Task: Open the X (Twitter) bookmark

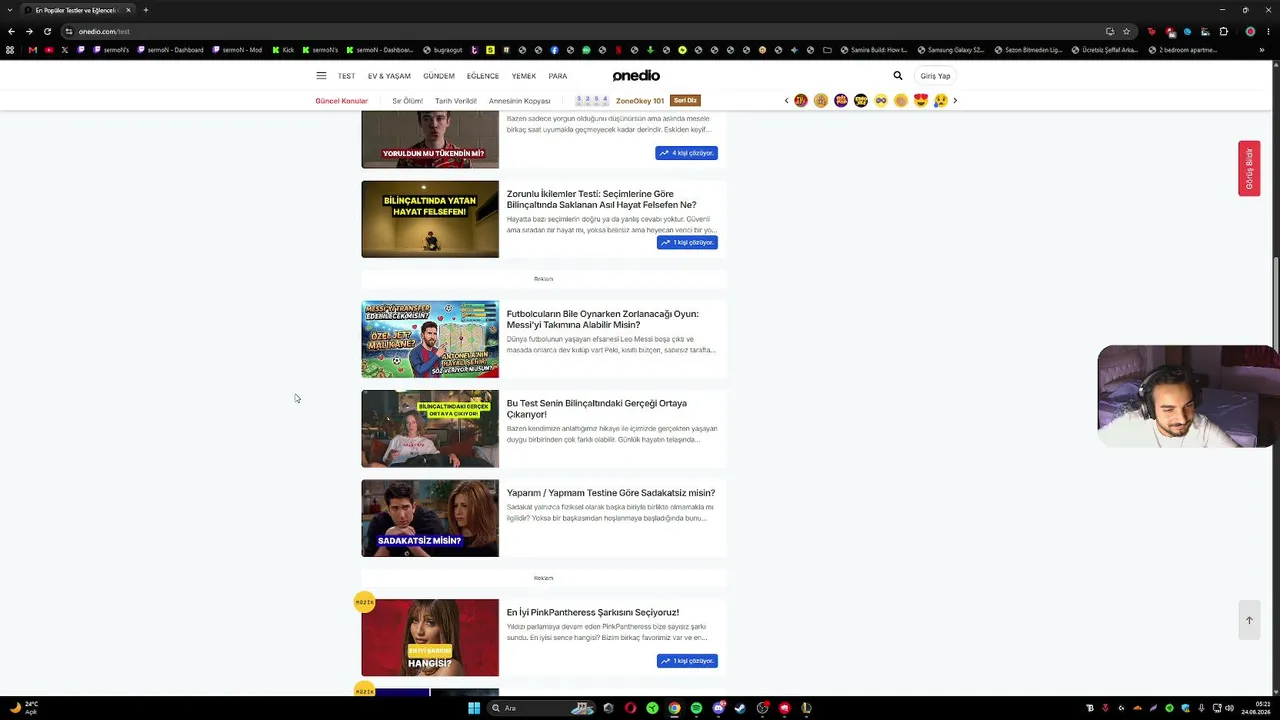Action: [64, 50]
